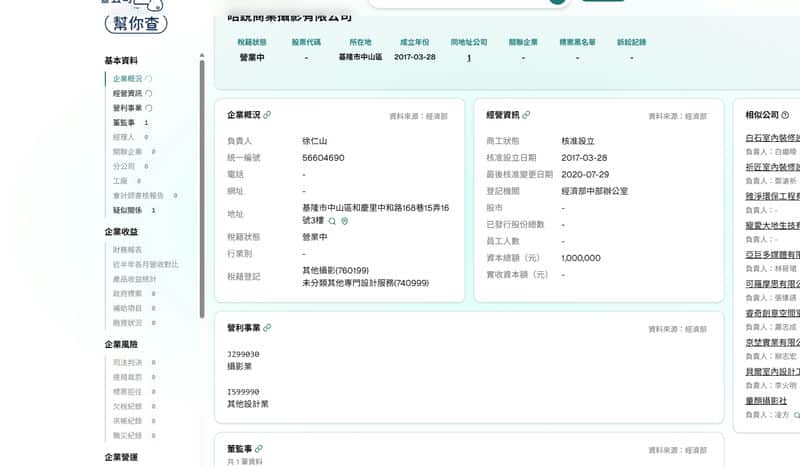Click the sidebar vertical scrollbar
The height and width of the screenshot is (467, 800).
click(203, 150)
